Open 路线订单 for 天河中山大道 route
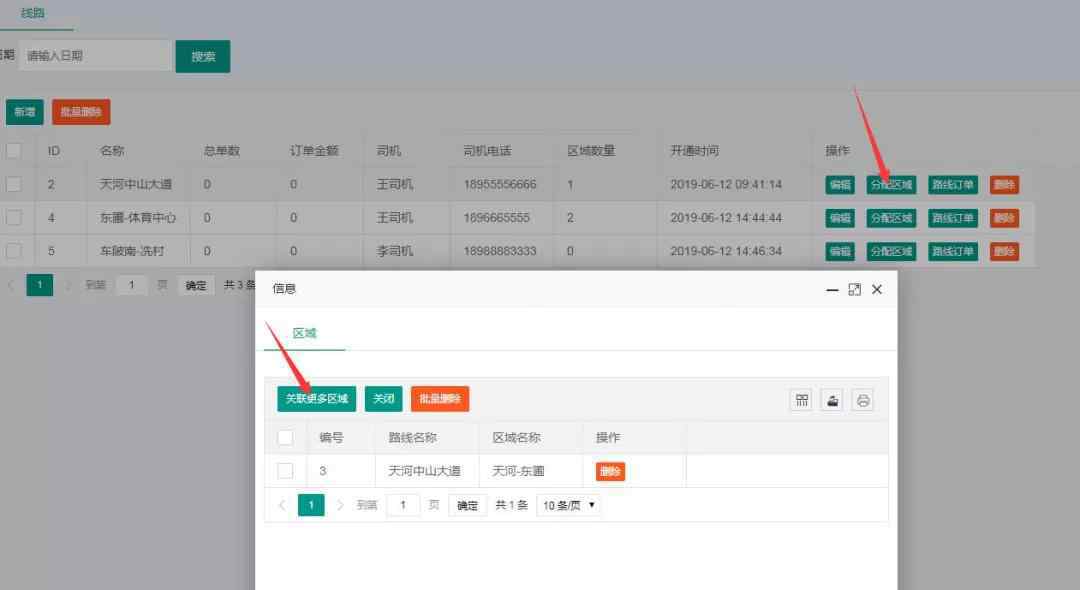The image size is (1080, 590). 953,185
